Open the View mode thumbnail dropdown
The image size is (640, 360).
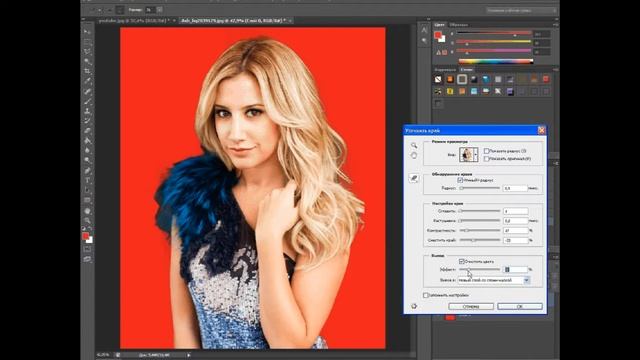coord(469,155)
